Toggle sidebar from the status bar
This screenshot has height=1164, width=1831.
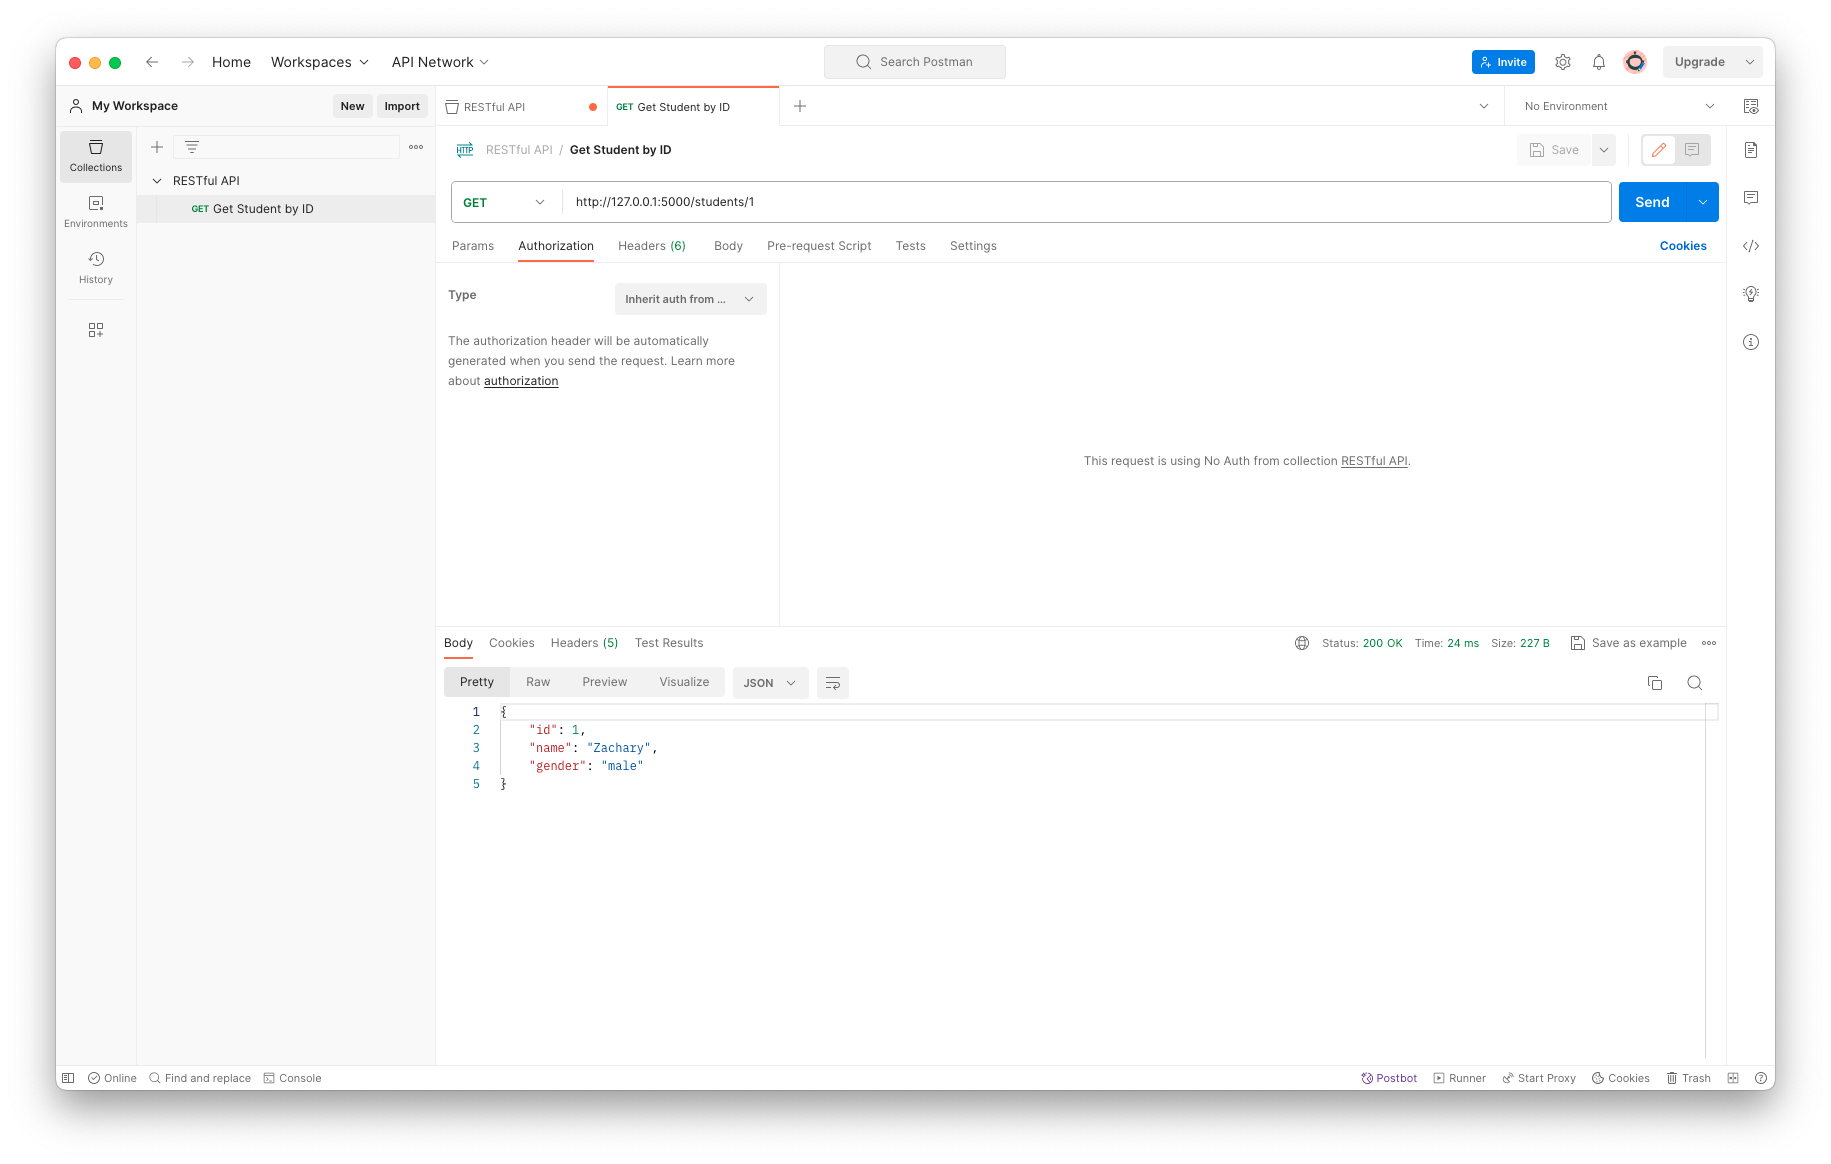point(68,1078)
